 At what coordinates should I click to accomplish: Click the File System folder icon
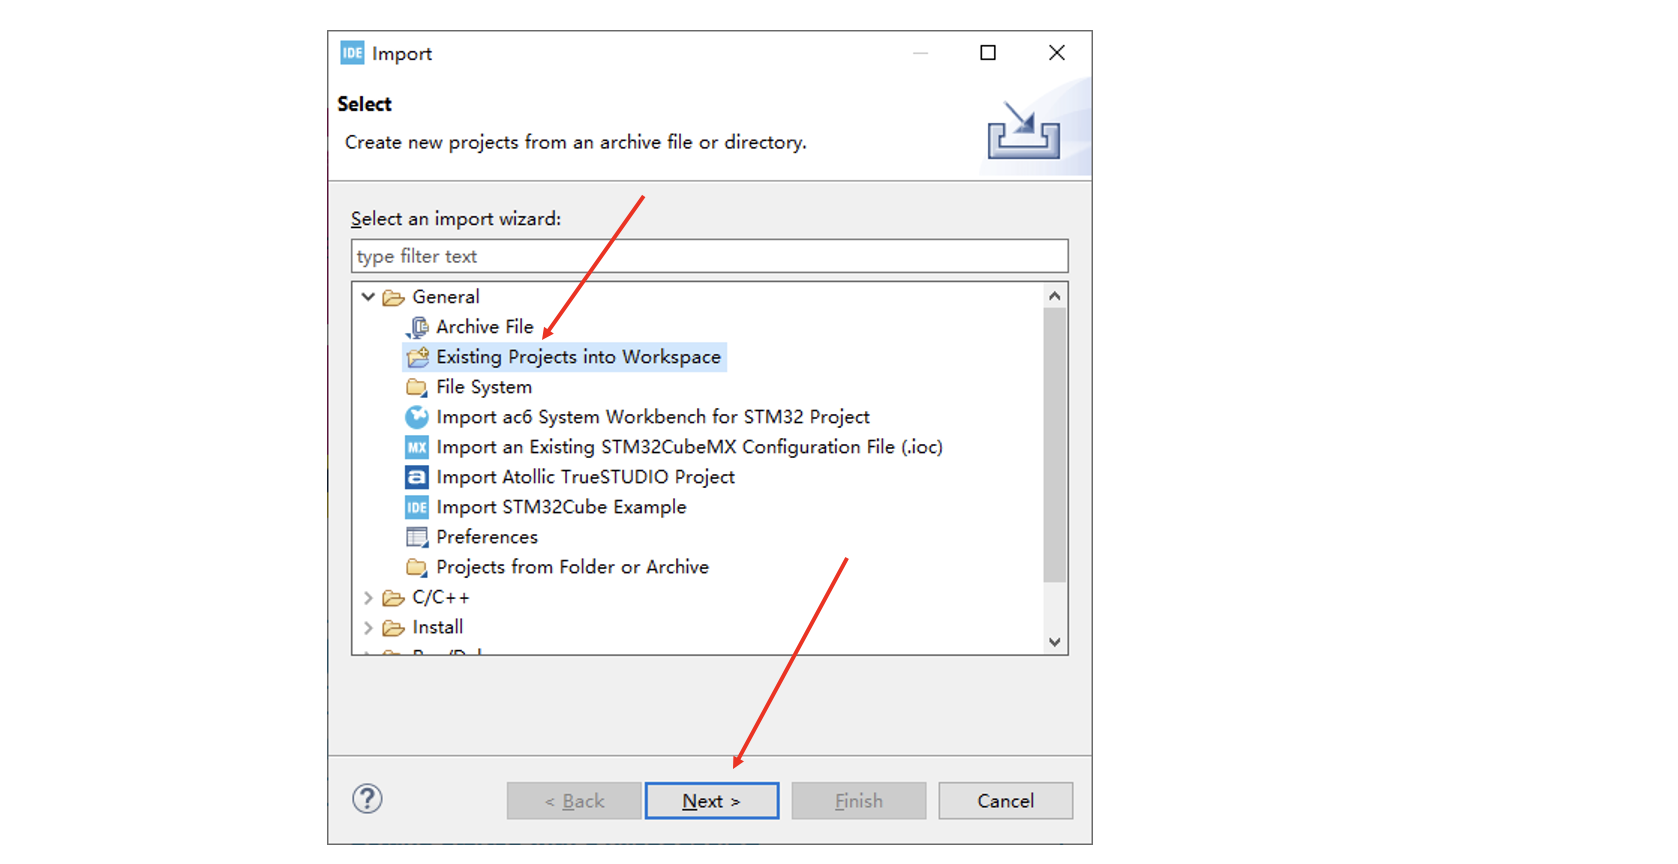[417, 387]
